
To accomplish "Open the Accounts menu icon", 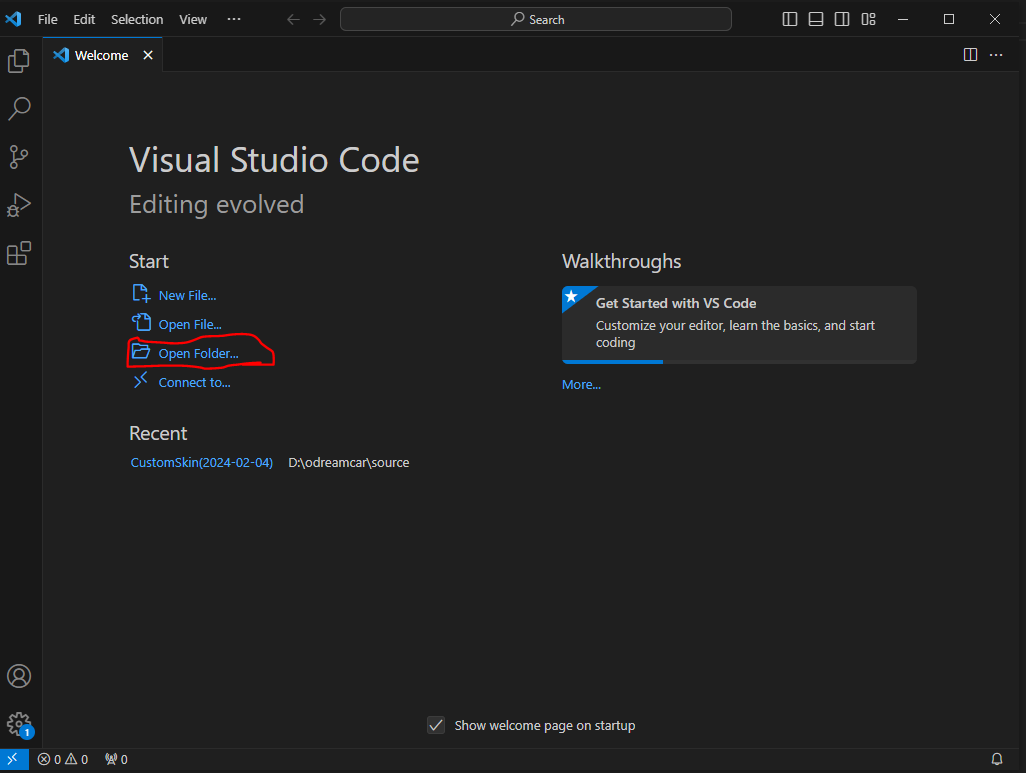I will (19, 676).
